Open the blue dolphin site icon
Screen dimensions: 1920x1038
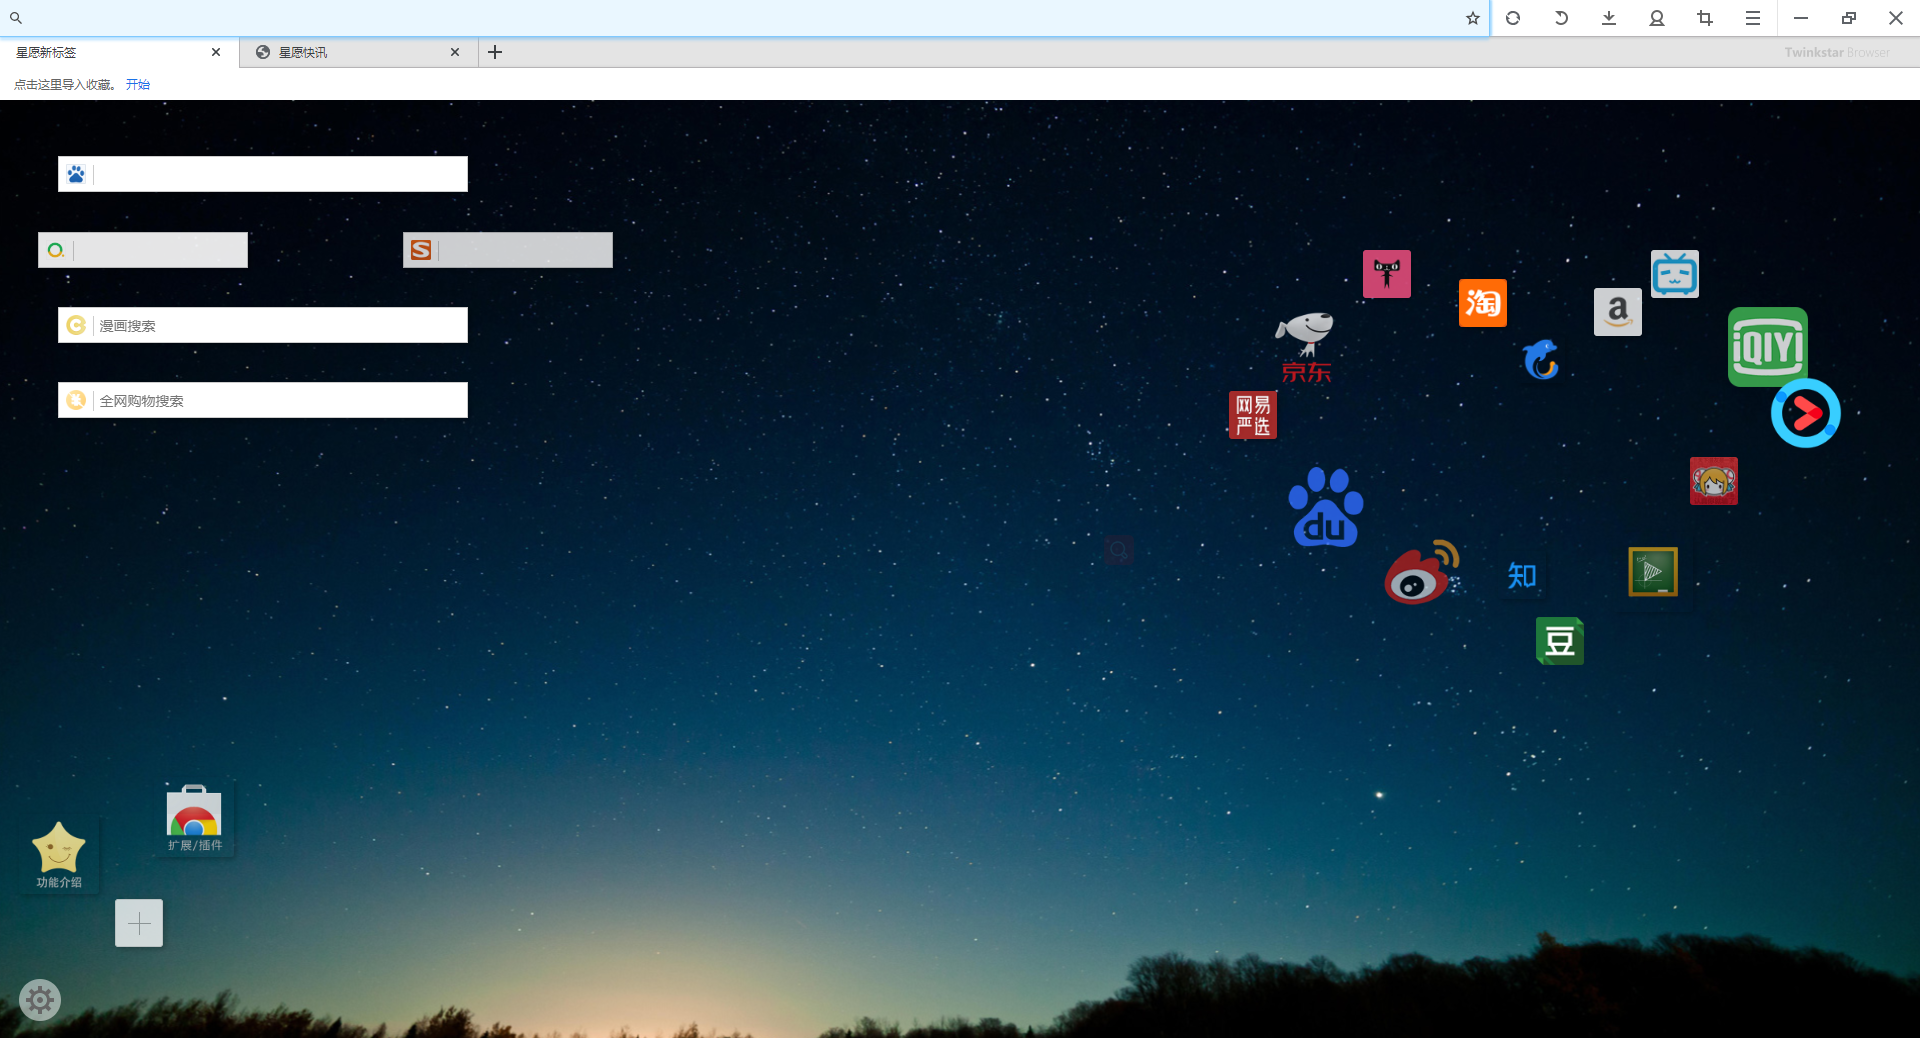tap(1541, 360)
